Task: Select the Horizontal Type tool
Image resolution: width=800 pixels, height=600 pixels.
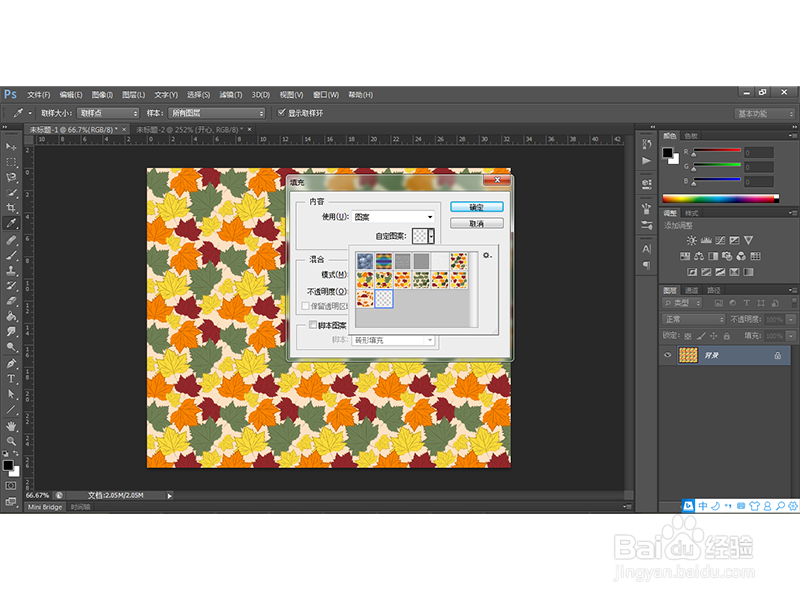Action: click(11, 379)
